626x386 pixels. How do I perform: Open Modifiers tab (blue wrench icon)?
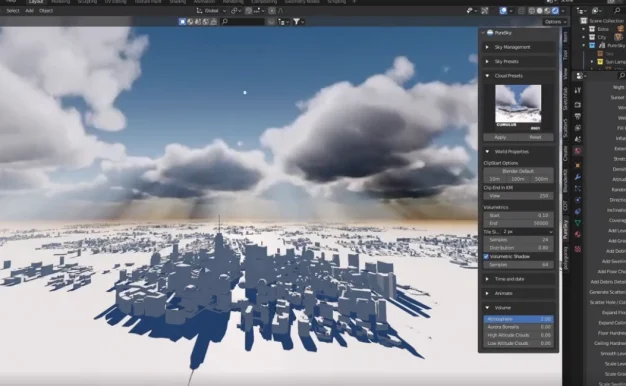point(578,177)
